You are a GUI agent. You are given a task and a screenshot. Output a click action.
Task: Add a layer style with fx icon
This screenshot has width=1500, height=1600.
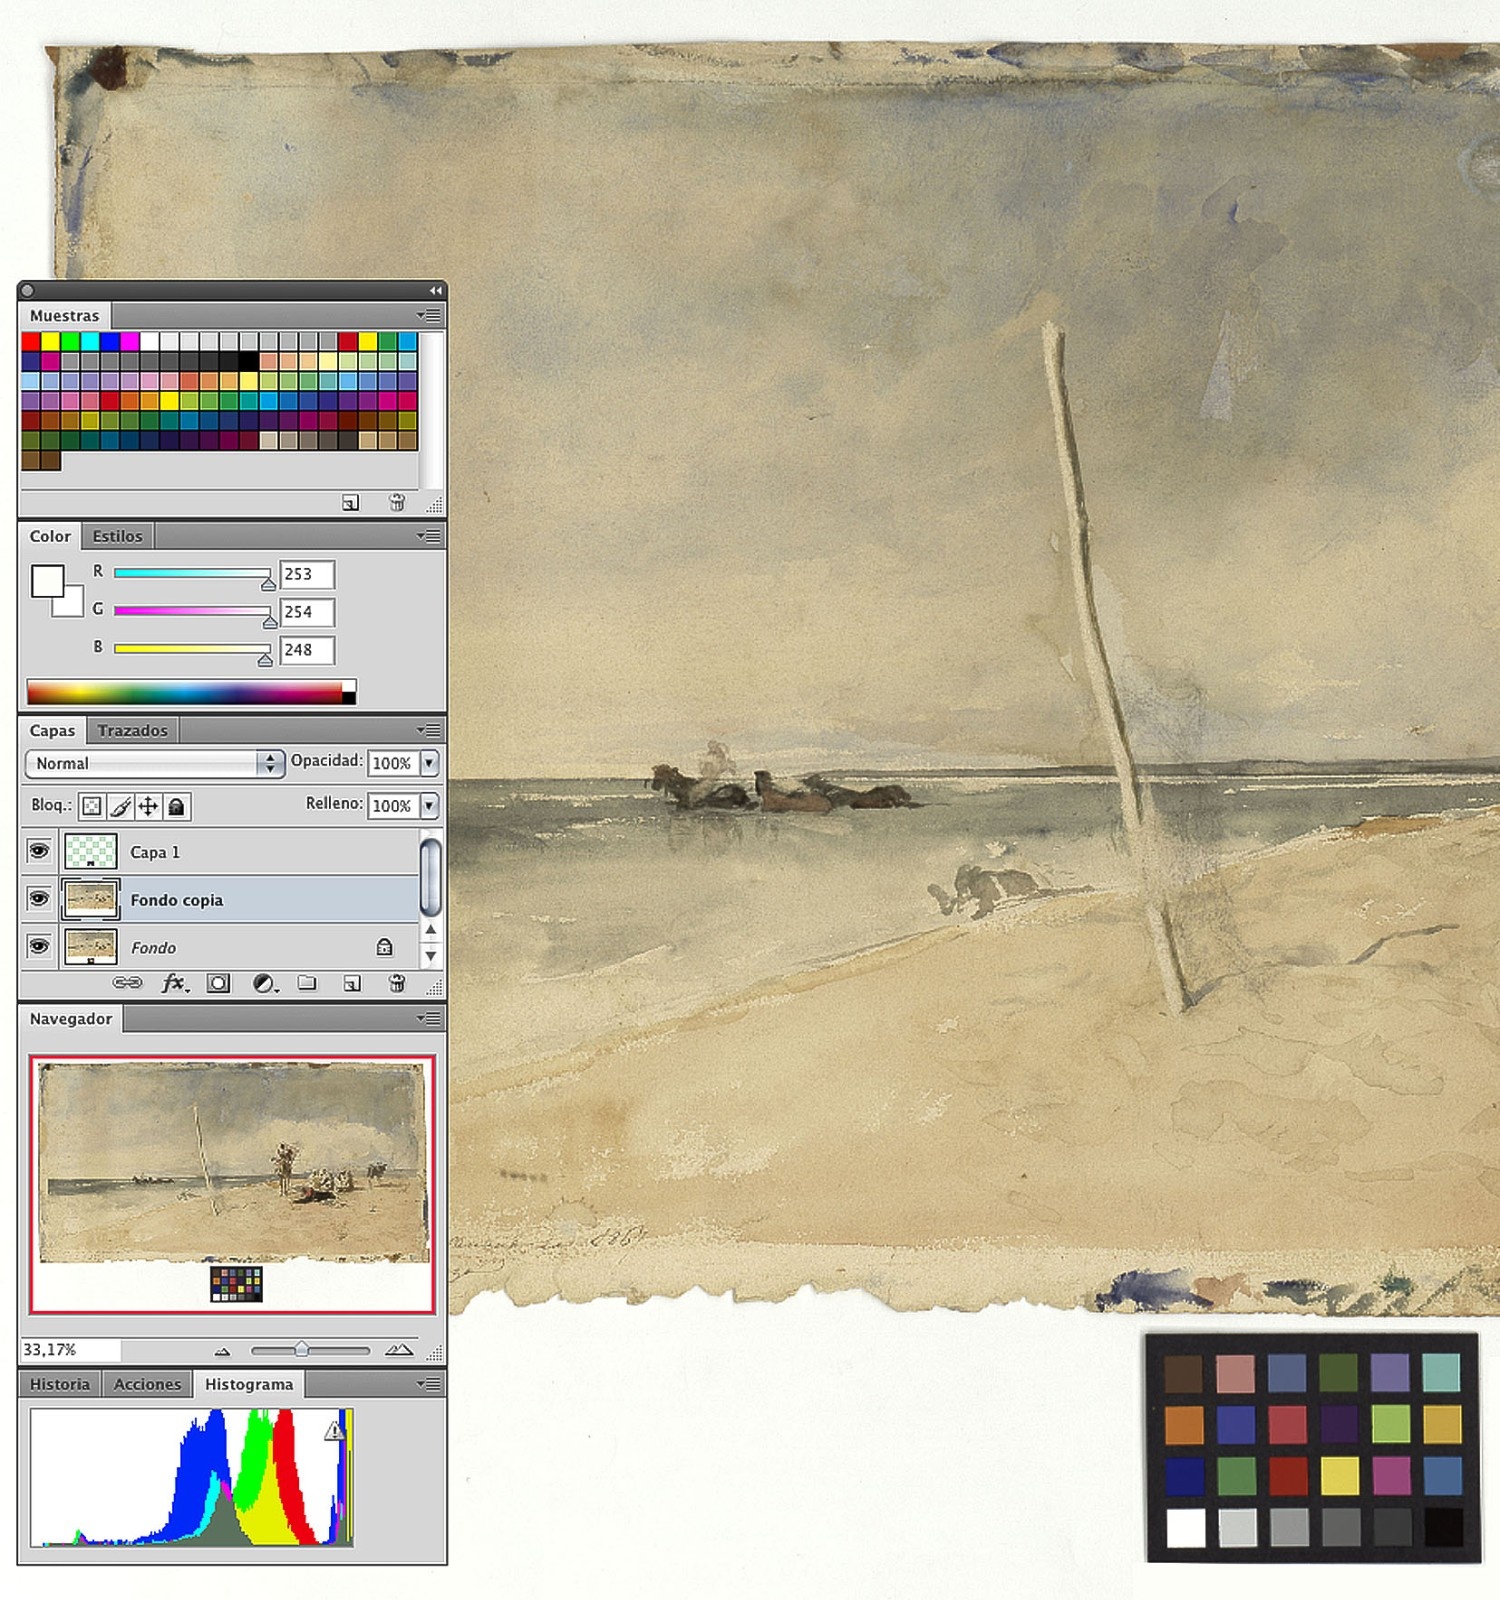click(175, 983)
